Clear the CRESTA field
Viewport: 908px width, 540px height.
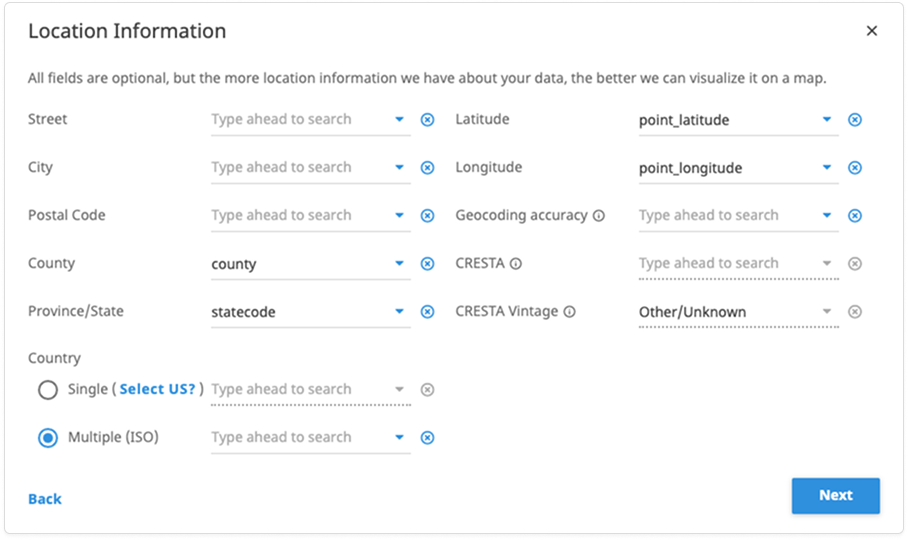pyautogui.click(x=855, y=263)
